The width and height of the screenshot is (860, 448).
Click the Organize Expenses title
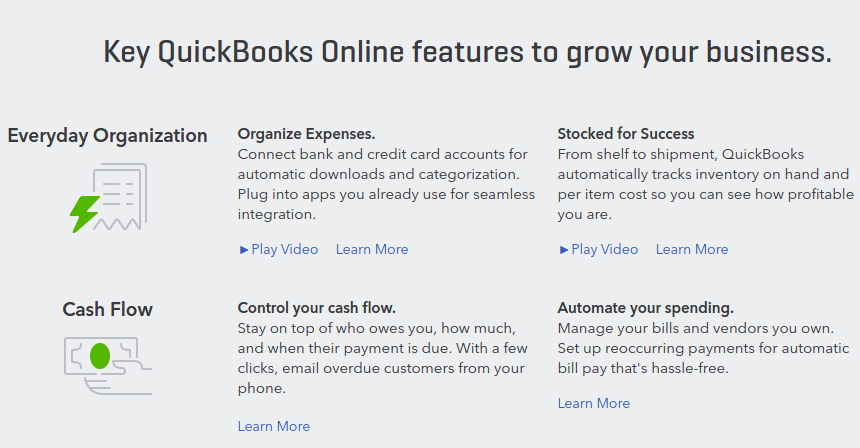pyautogui.click(x=307, y=134)
